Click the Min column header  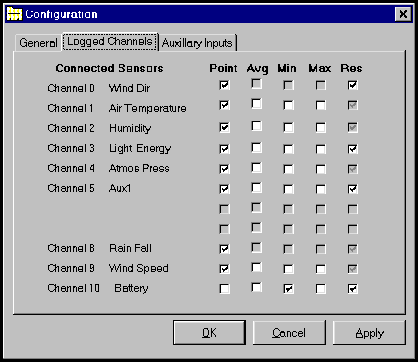287,68
